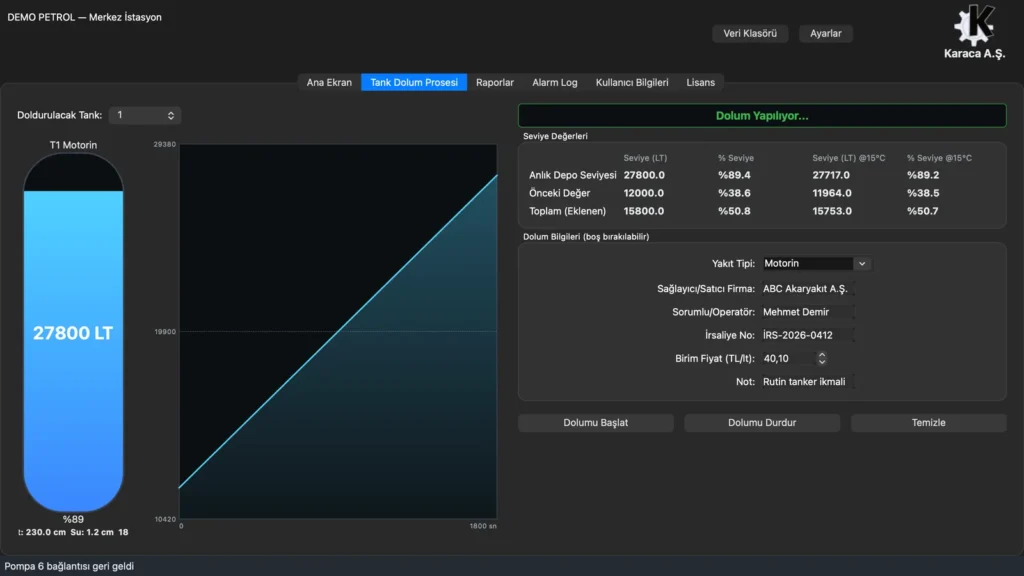The height and width of the screenshot is (576, 1024).
Task: Start filling with Dolumu Başlat
Action: coord(596,423)
